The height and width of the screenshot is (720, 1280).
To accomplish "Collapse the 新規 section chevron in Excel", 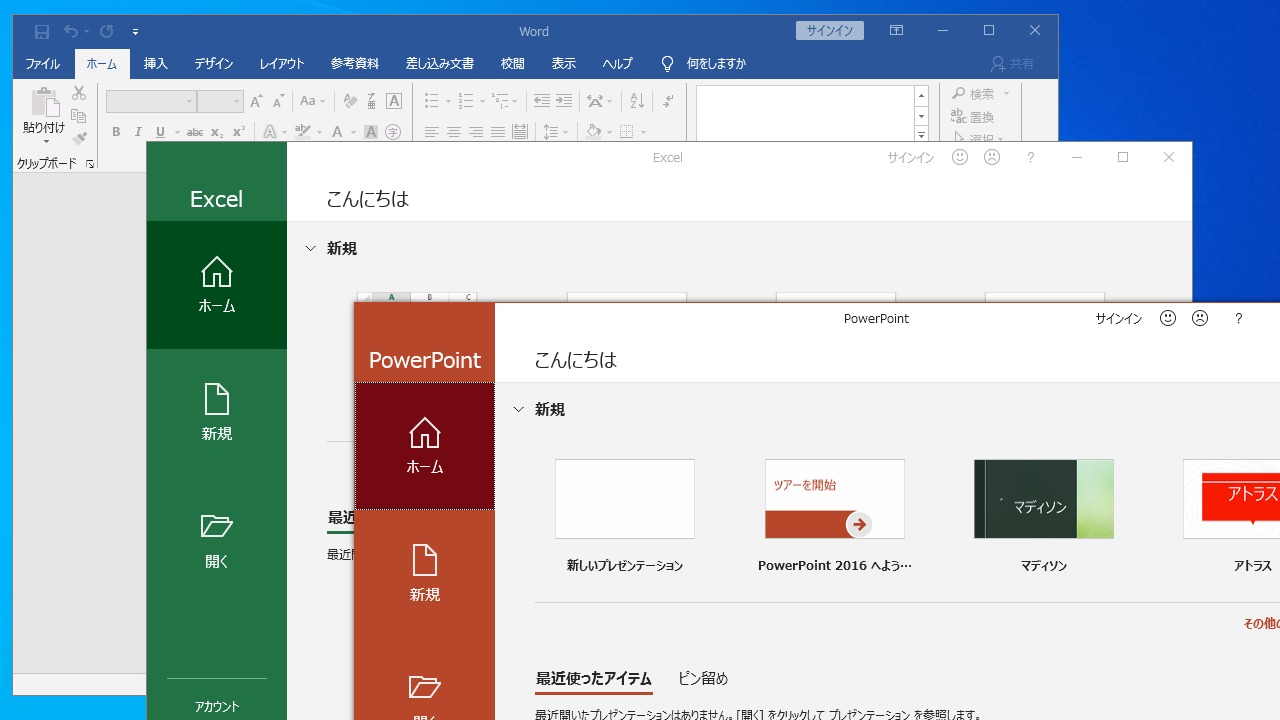I will coord(311,248).
